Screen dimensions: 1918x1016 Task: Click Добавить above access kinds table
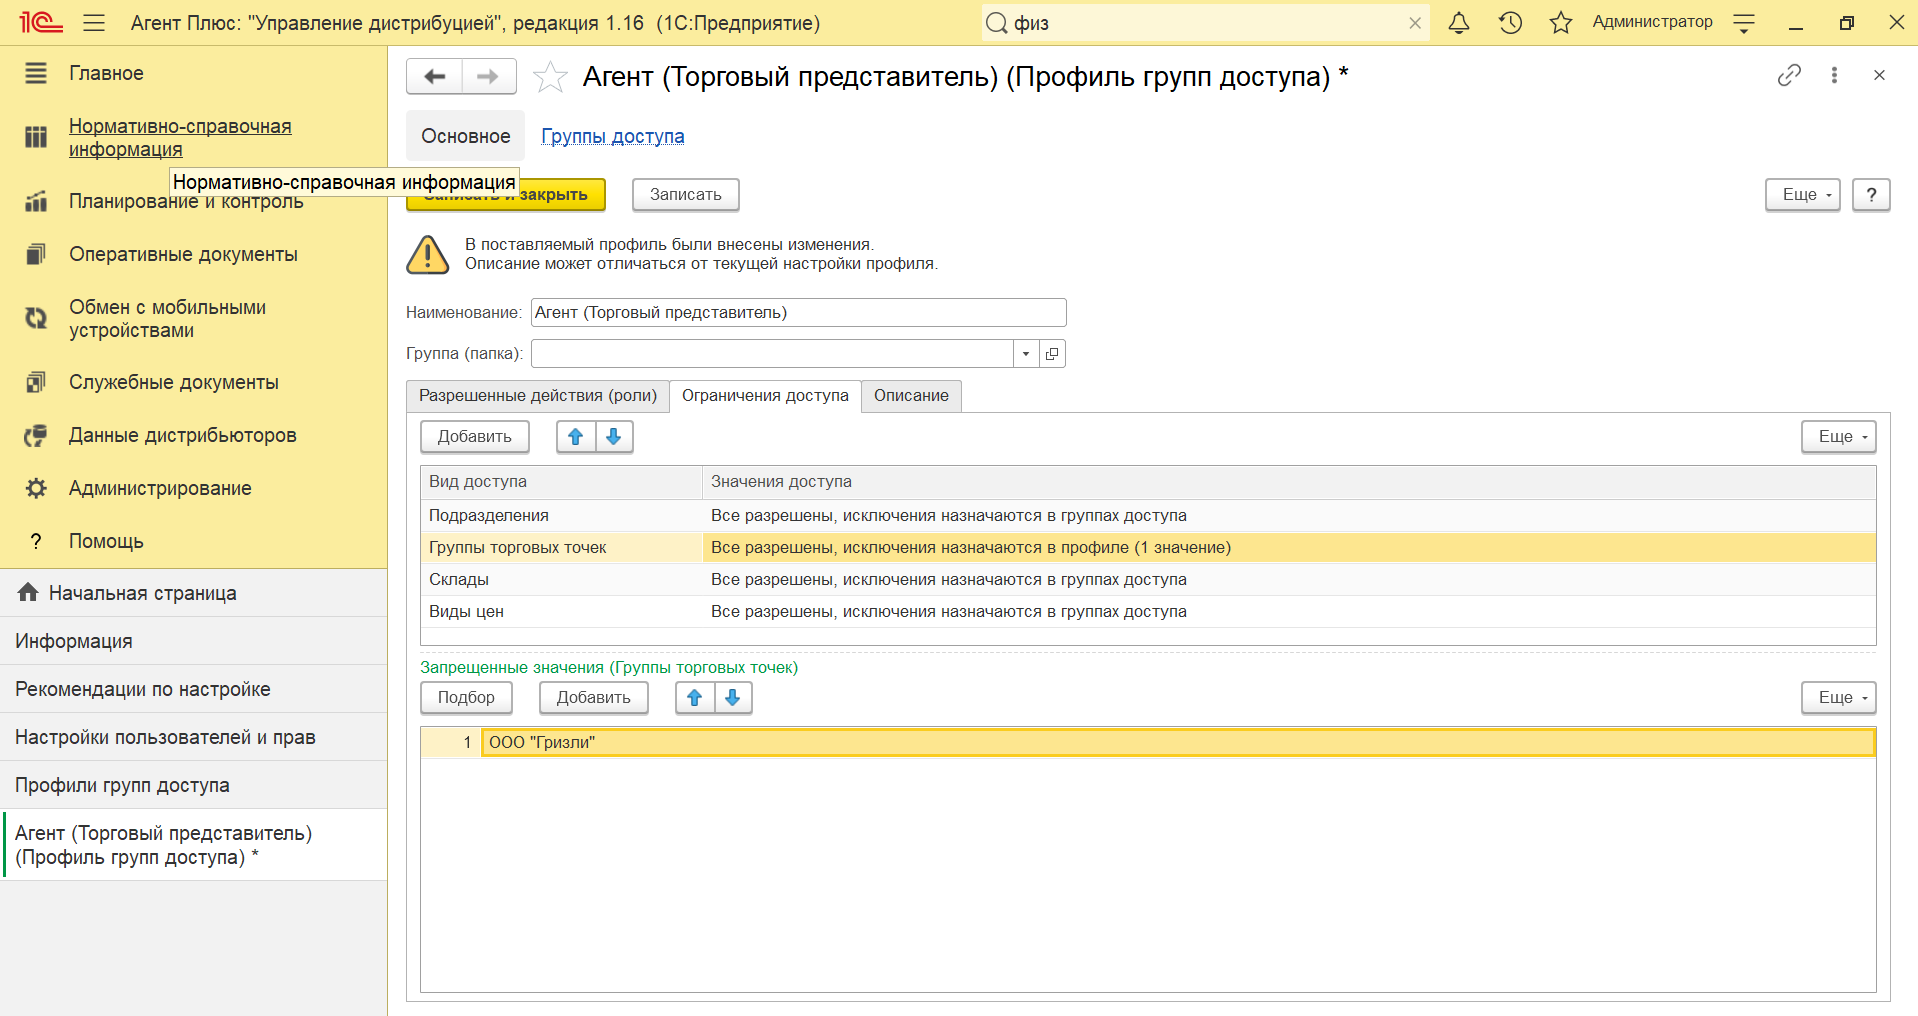pos(475,437)
